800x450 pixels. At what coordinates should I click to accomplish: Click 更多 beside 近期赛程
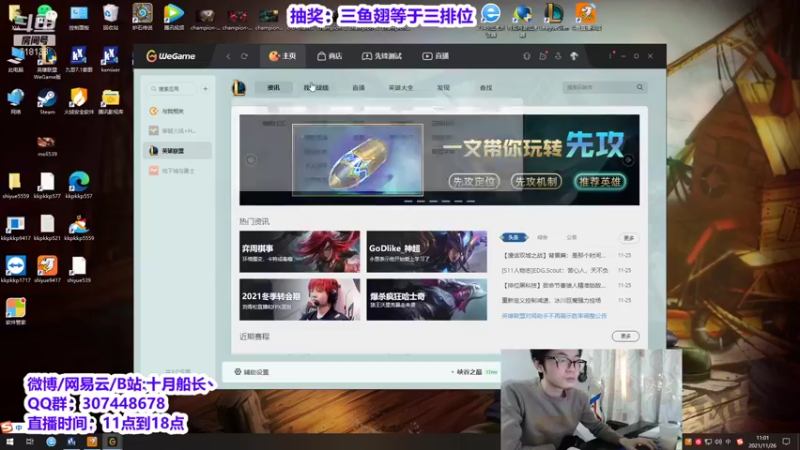tap(626, 336)
